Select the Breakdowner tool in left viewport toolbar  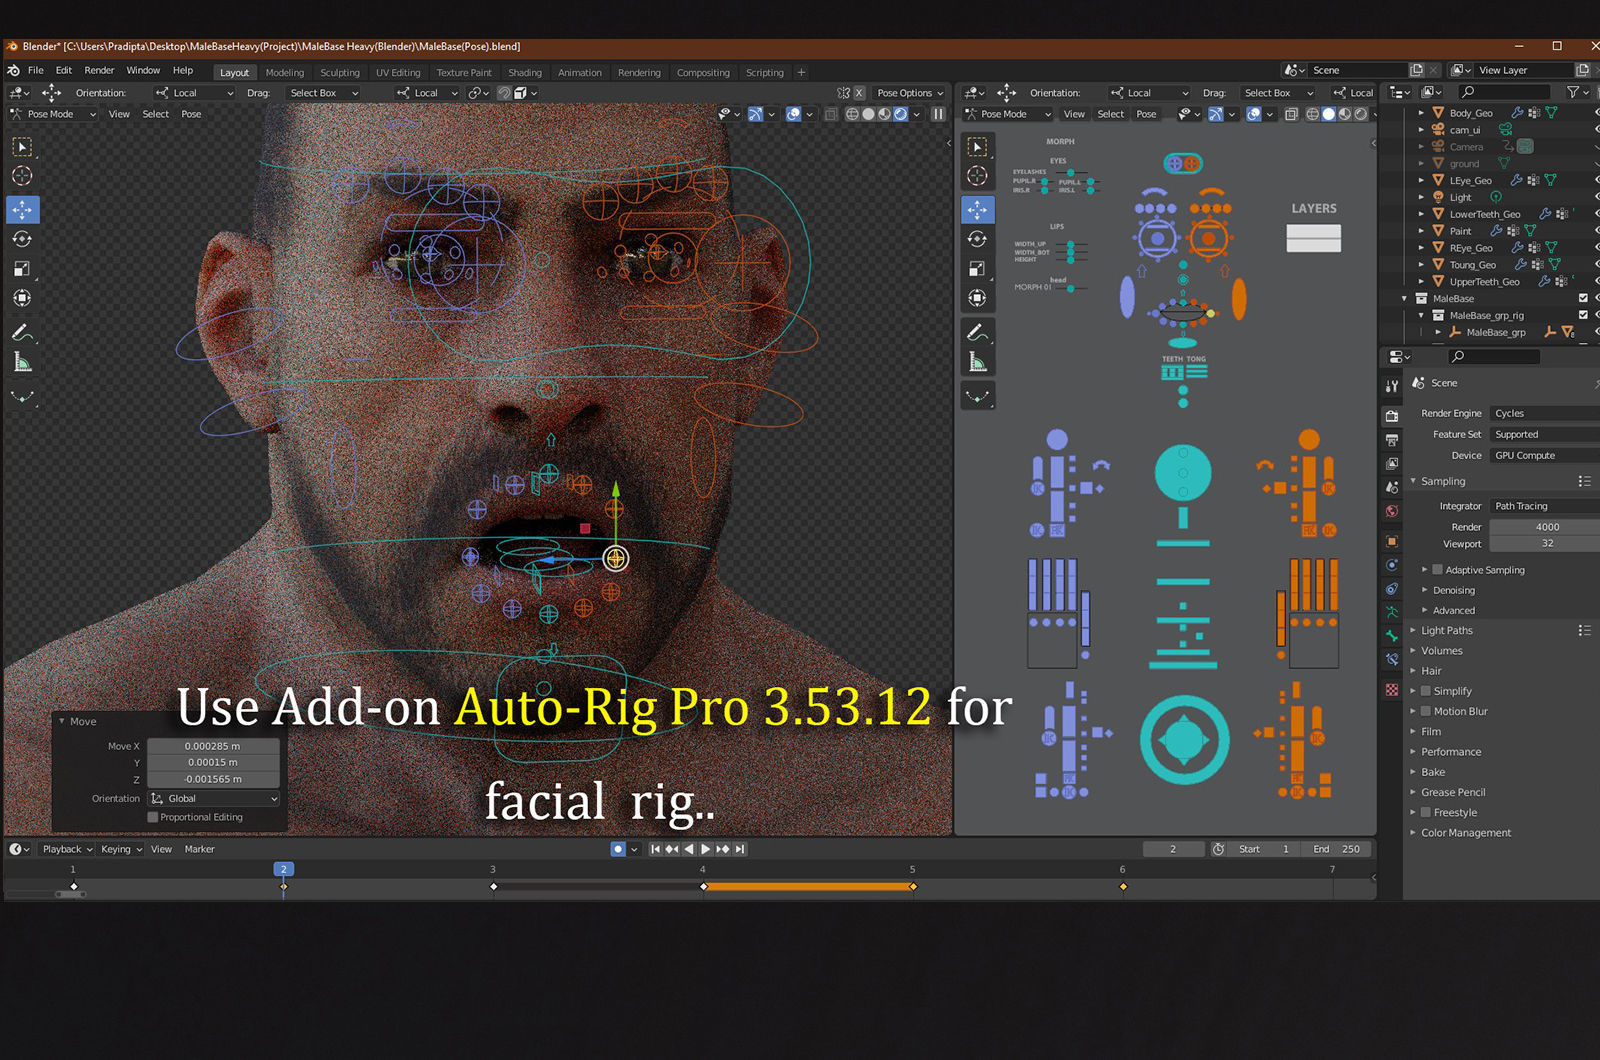(22, 396)
